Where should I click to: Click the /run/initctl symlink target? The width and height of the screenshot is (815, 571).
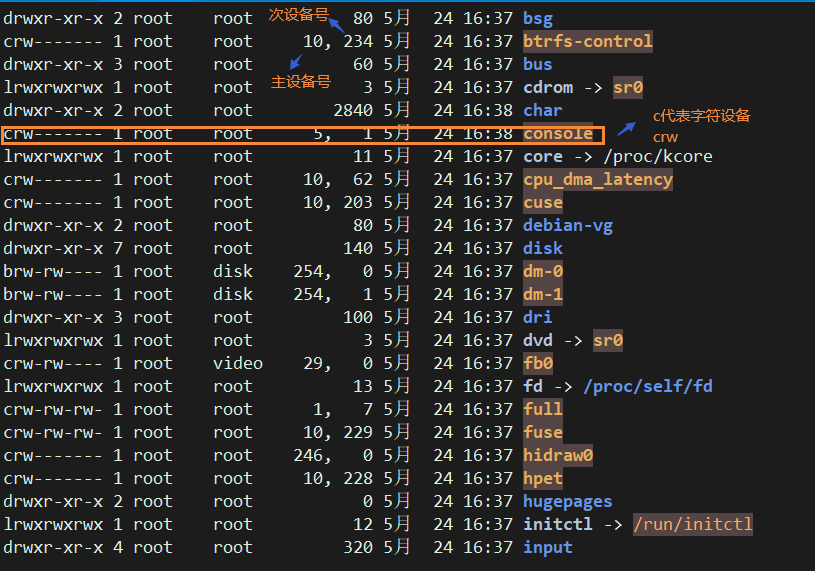pyautogui.click(x=693, y=524)
